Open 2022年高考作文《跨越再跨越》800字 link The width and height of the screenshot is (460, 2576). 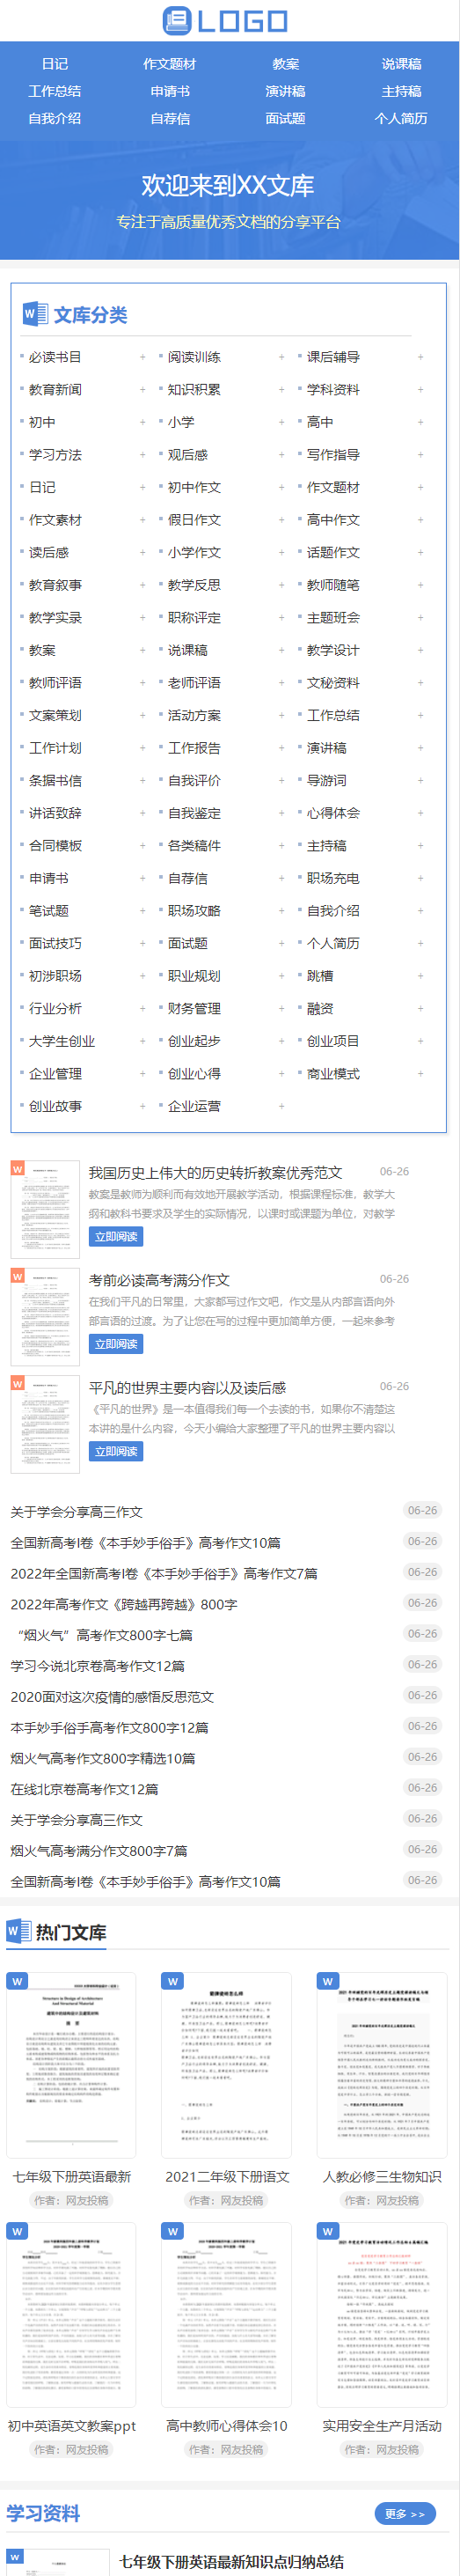point(124,1604)
